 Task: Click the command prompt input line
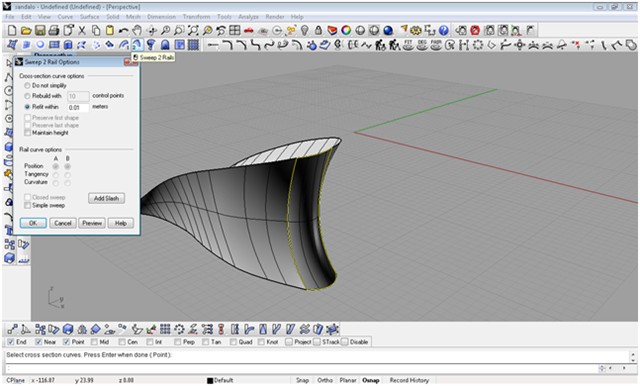302,368
